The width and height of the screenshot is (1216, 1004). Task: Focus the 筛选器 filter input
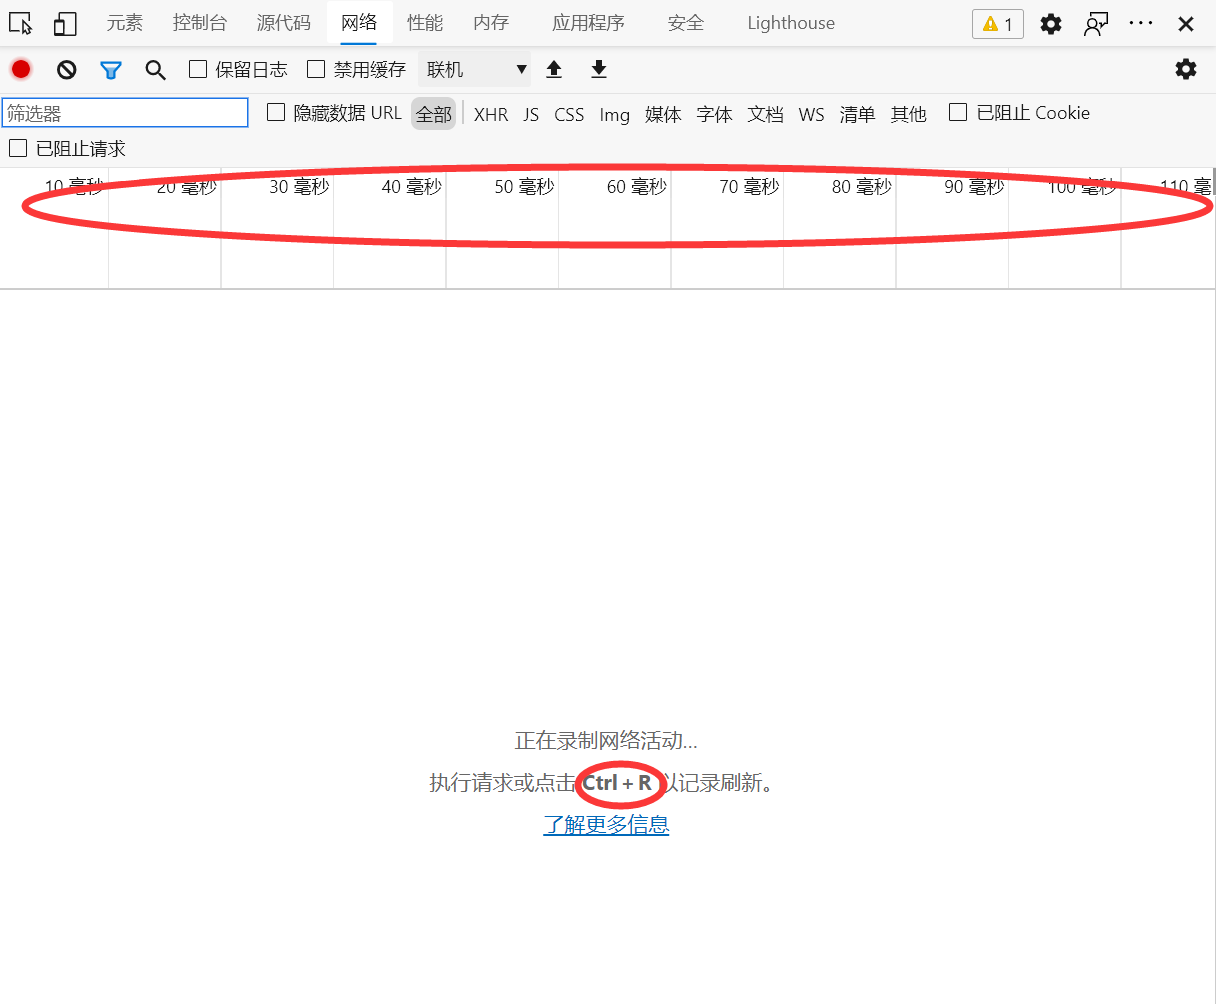point(125,113)
